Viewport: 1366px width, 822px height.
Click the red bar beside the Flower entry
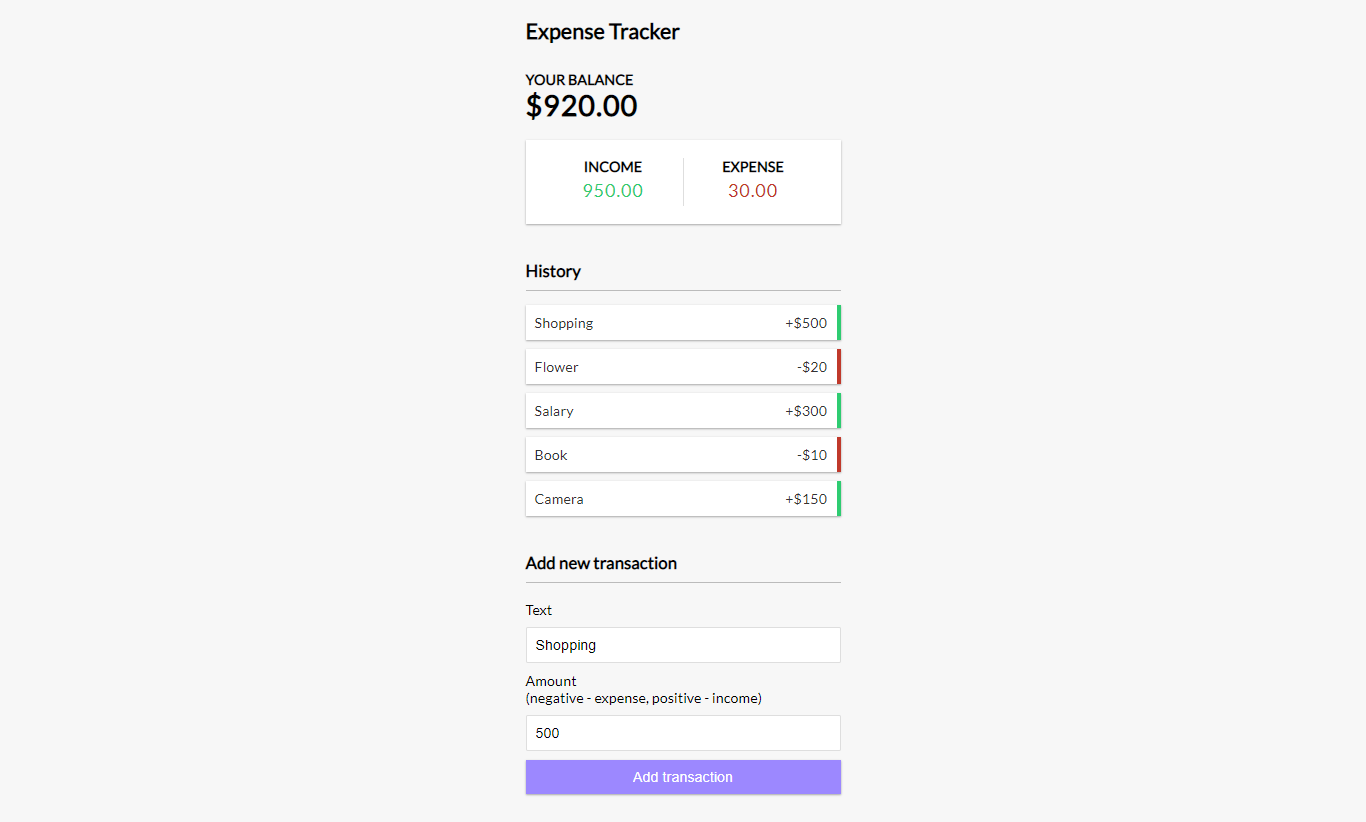tap(839, 366)
